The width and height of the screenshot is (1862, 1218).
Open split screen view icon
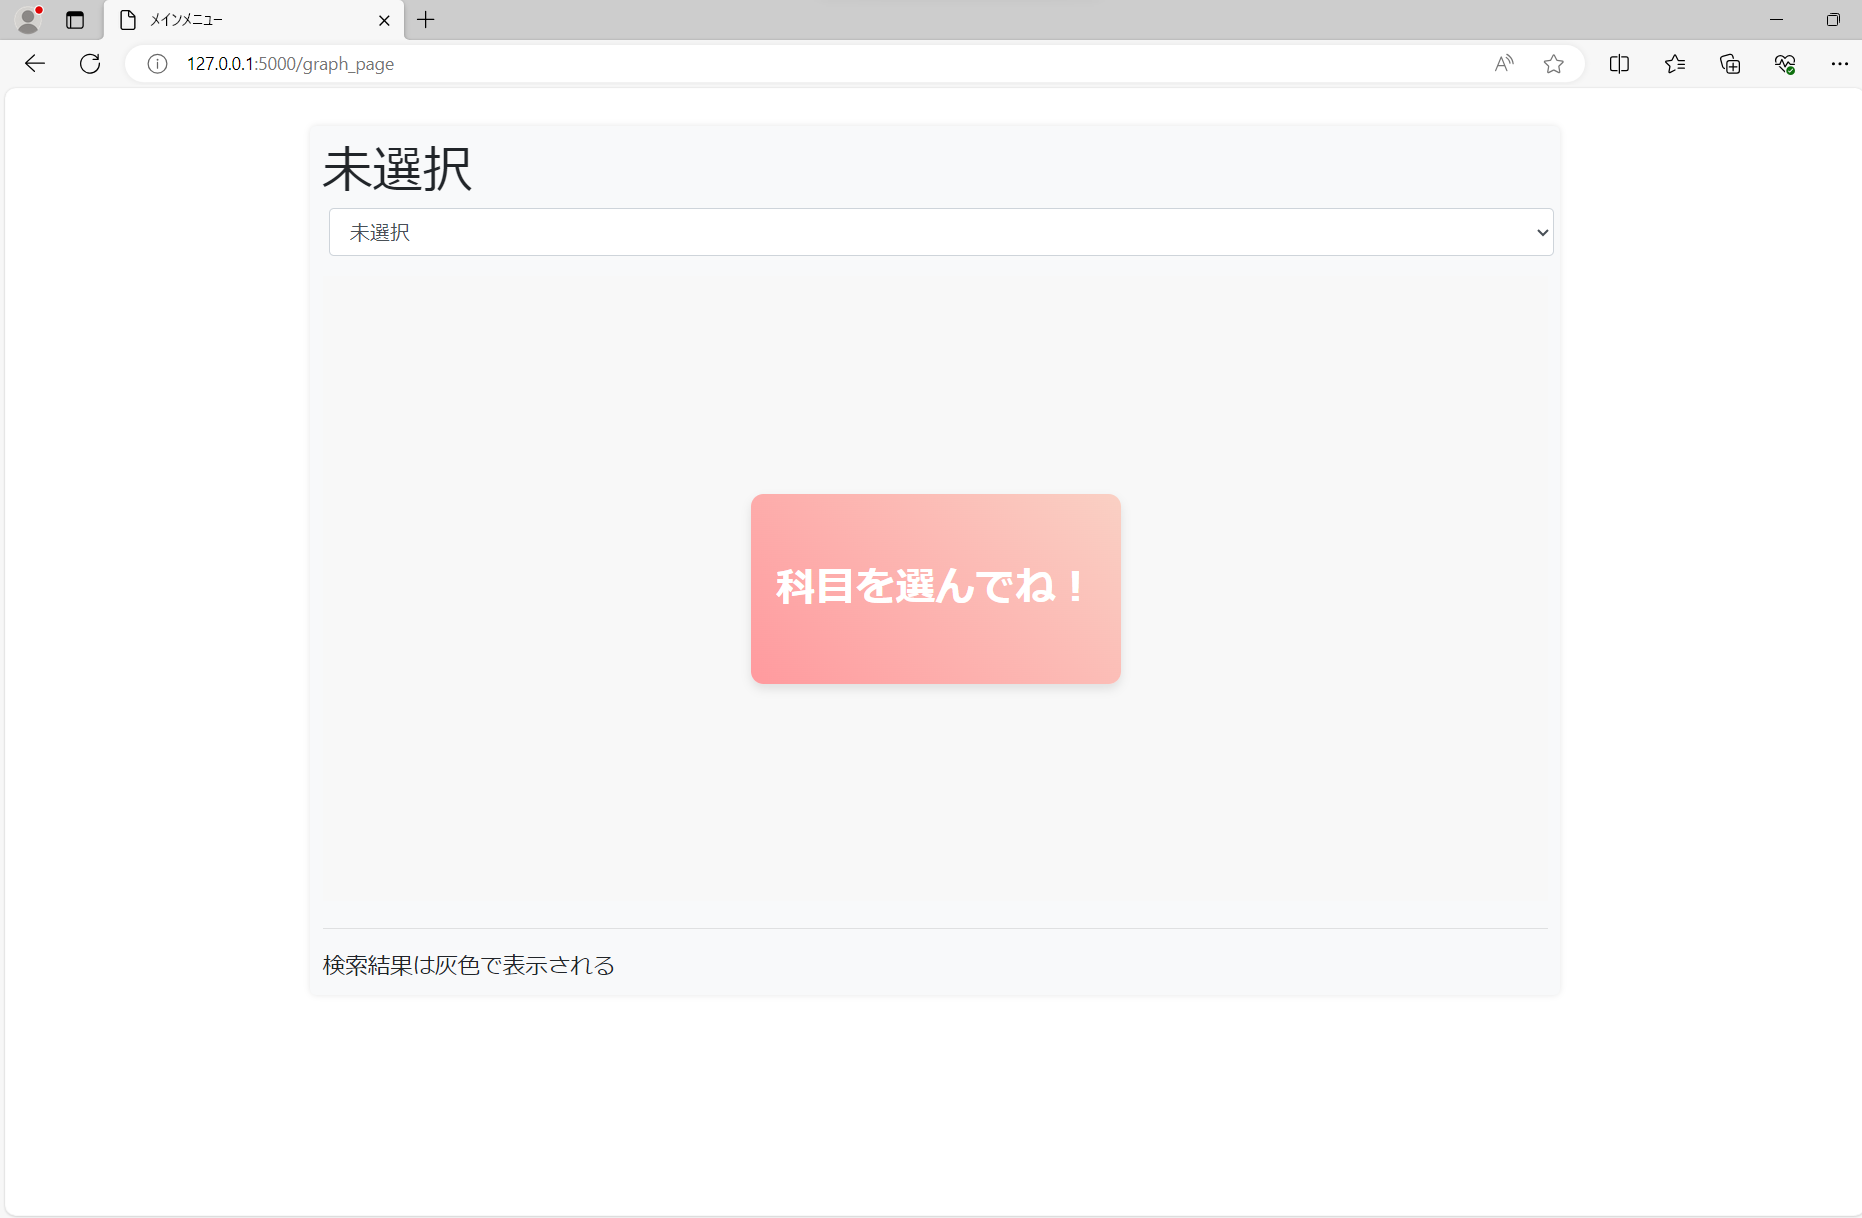[1619, 64]
